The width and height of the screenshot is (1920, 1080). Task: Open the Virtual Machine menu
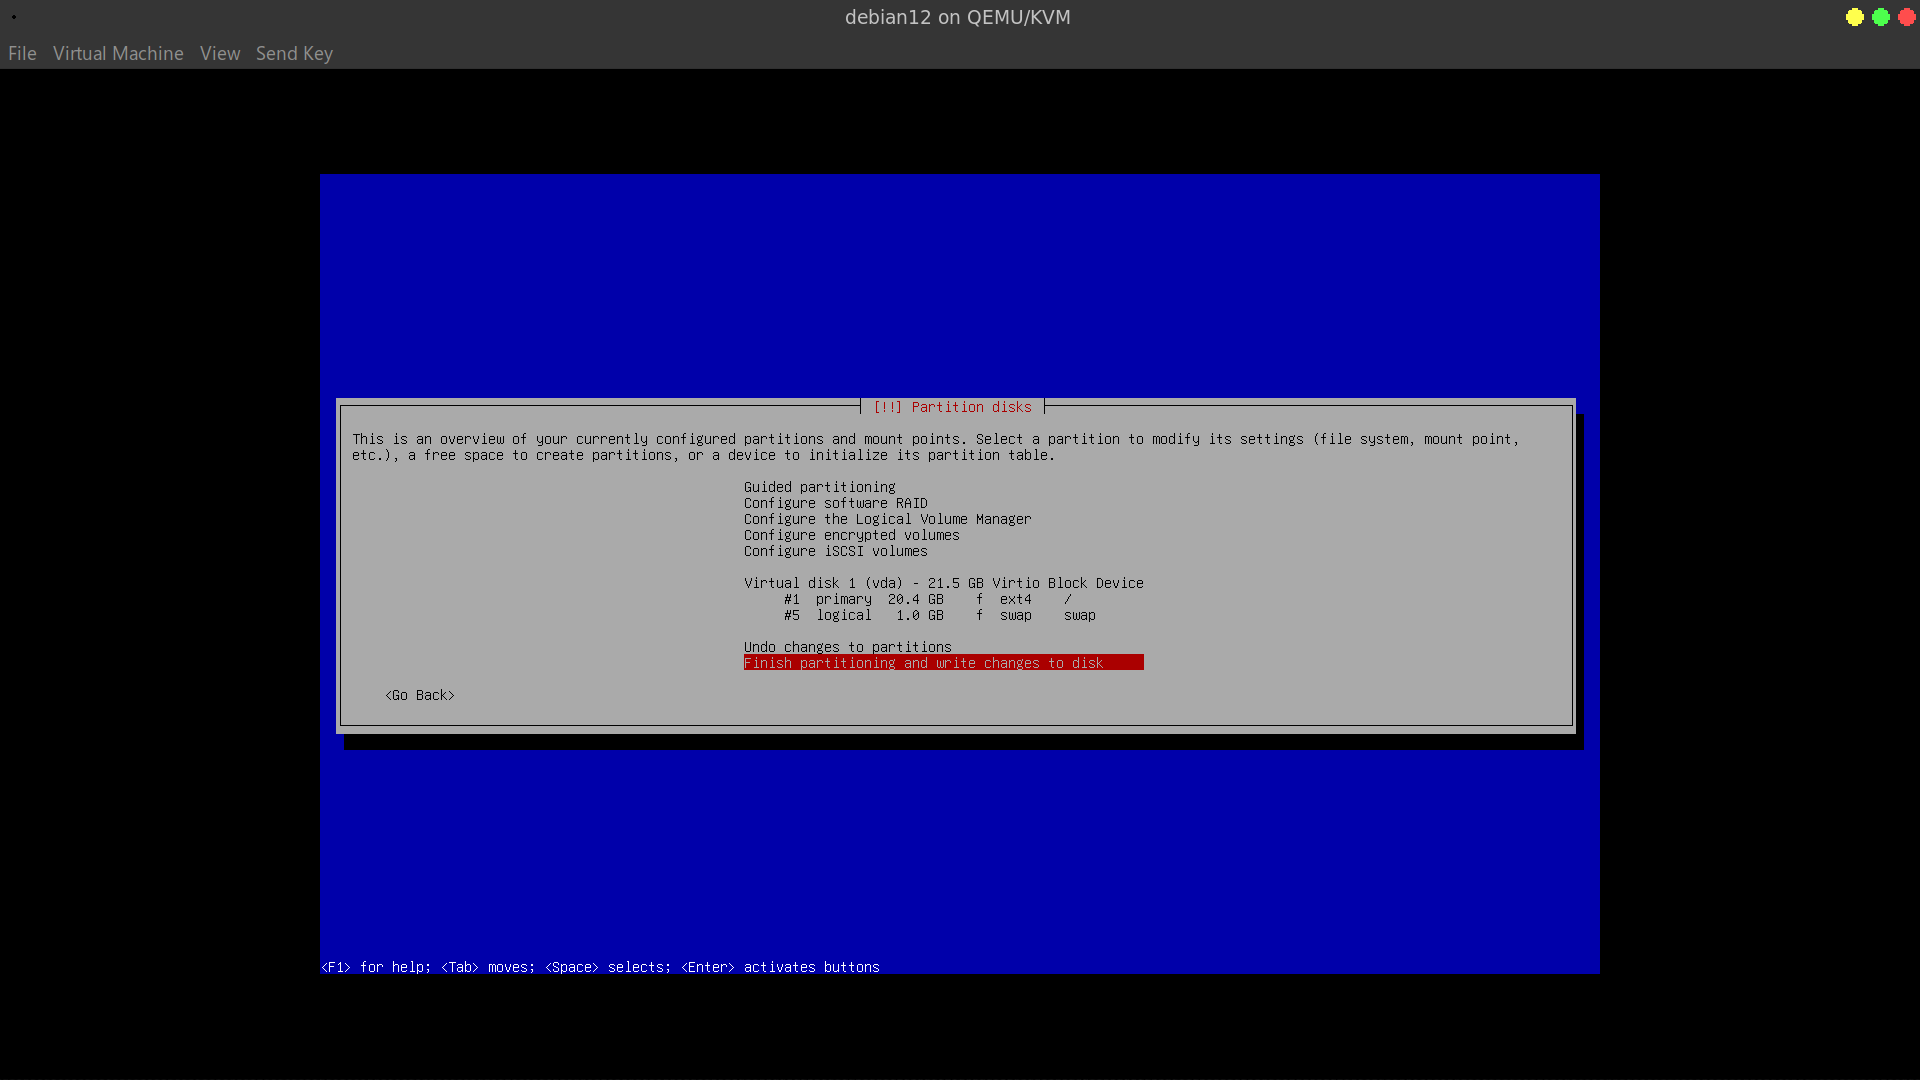click(x=118, y=54)
